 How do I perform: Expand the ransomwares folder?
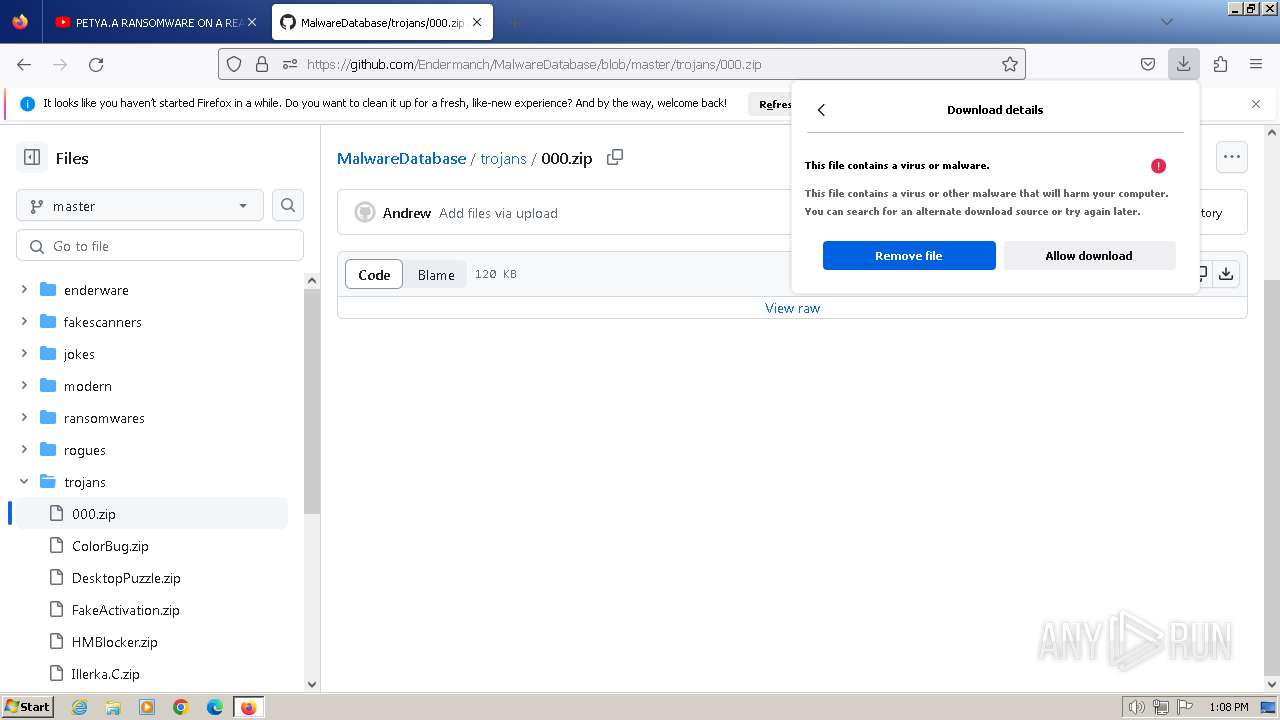pyautogui.click(x=24, y=418)
